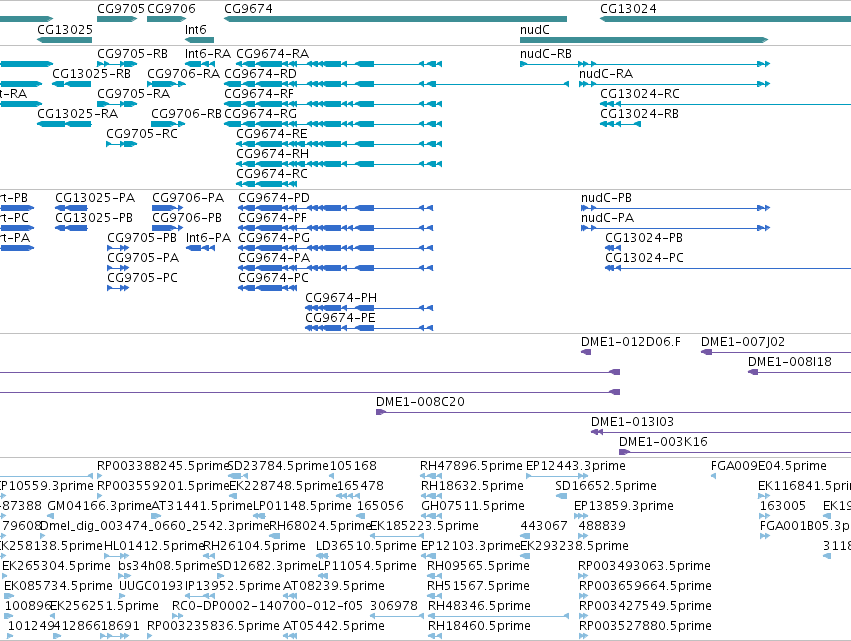Click EST label RH47896.5prime
The height and width of the screenshot is (641, 851).
471,467
